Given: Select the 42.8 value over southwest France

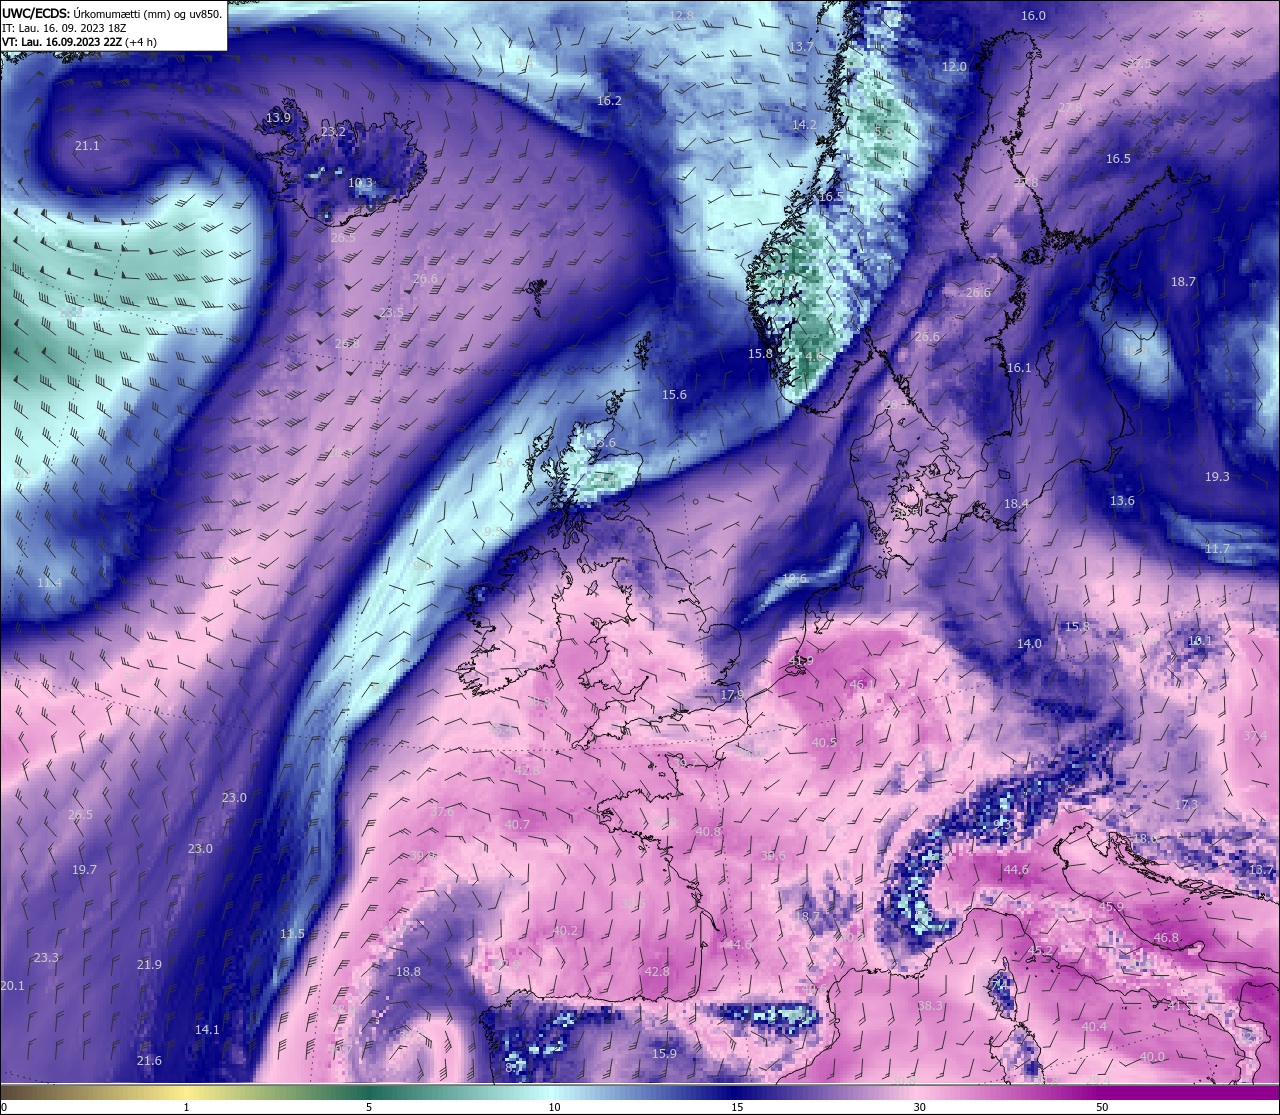Looking at the screenshot, I should click(x=657, y=972).
